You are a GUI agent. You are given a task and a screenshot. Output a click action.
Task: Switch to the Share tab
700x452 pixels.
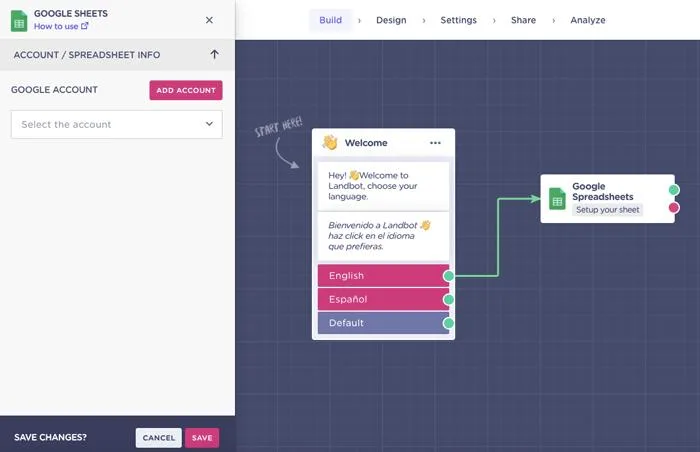click(x=523, y=20)
